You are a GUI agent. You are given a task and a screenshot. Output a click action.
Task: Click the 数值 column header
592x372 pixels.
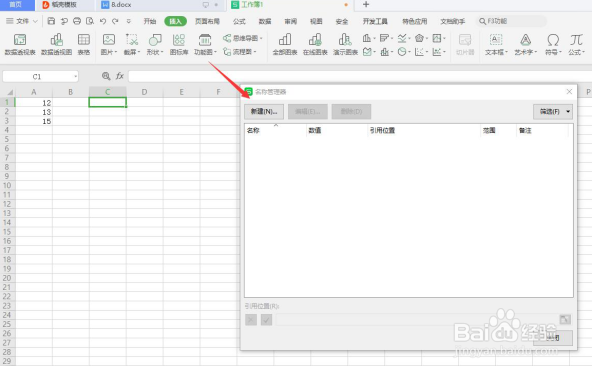tap(337, 130)
